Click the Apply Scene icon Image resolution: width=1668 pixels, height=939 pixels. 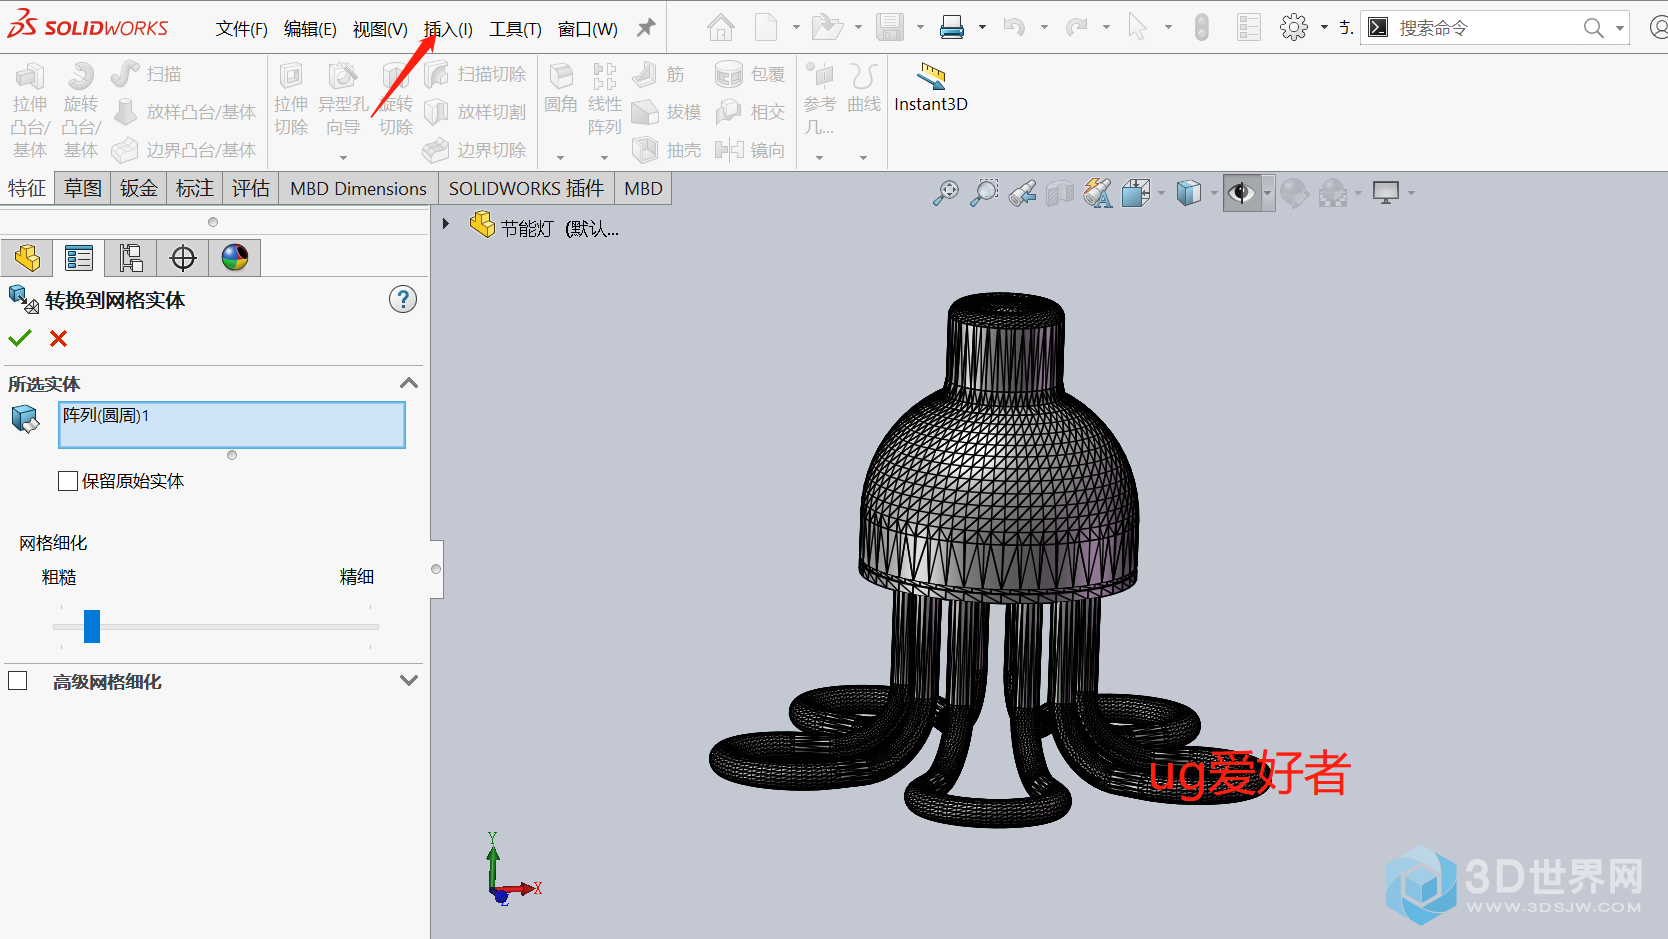click(x=1333, y=192)
